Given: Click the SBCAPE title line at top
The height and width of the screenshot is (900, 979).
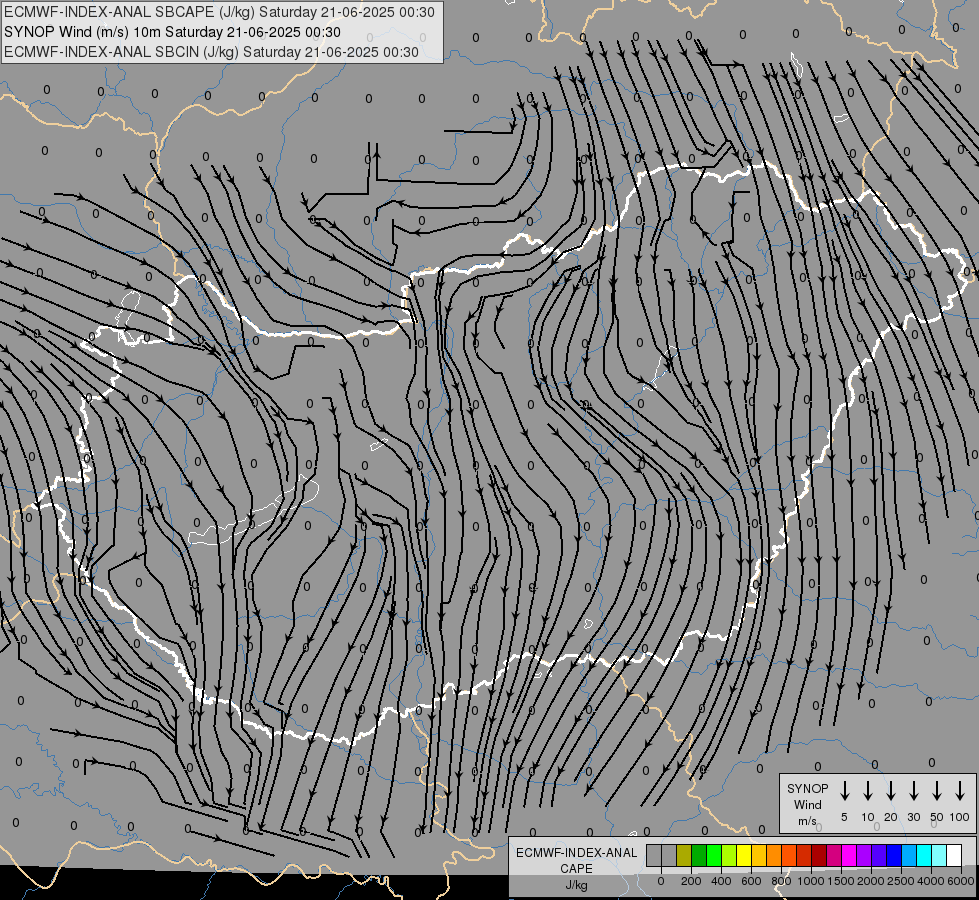Looking at the screenshot, I should 219,12.
